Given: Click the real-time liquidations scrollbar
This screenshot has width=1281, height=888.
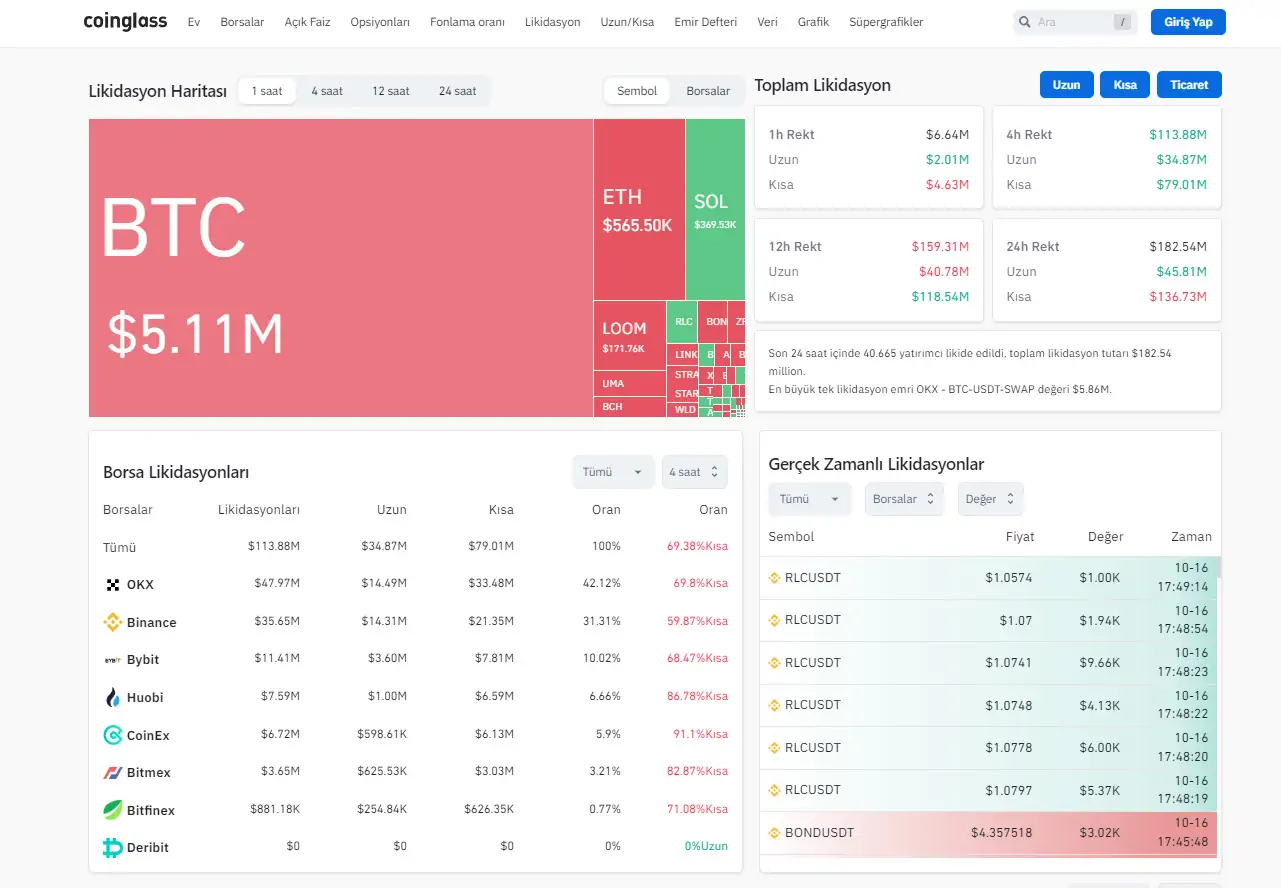Looking at the screenshot, I should pyautogui.click(x=1217, y=568).
